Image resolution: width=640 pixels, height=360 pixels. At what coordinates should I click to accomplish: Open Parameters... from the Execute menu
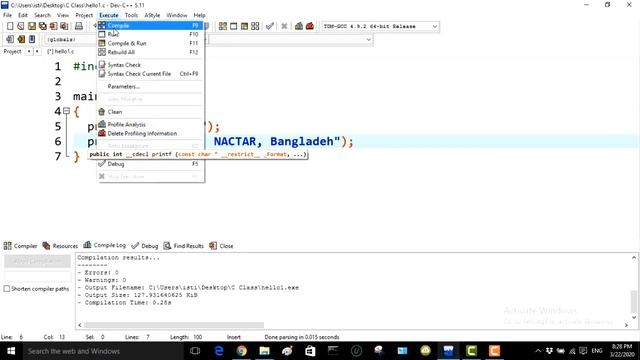(150, 87)
